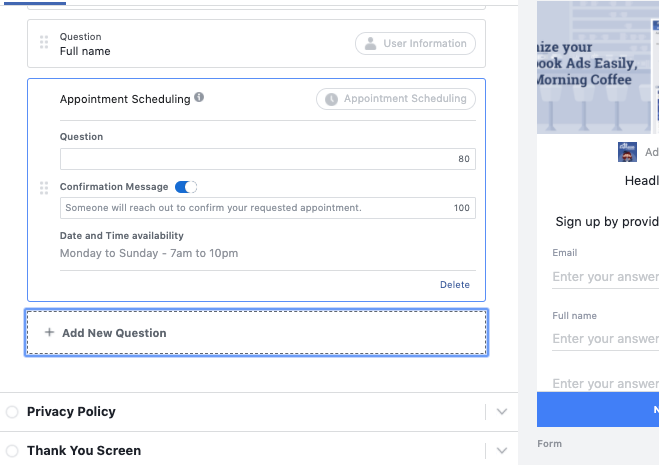This screenshot has width=659, height=465.
Task: Toggle the Confirmation Message switch
Action: point(186,187)
